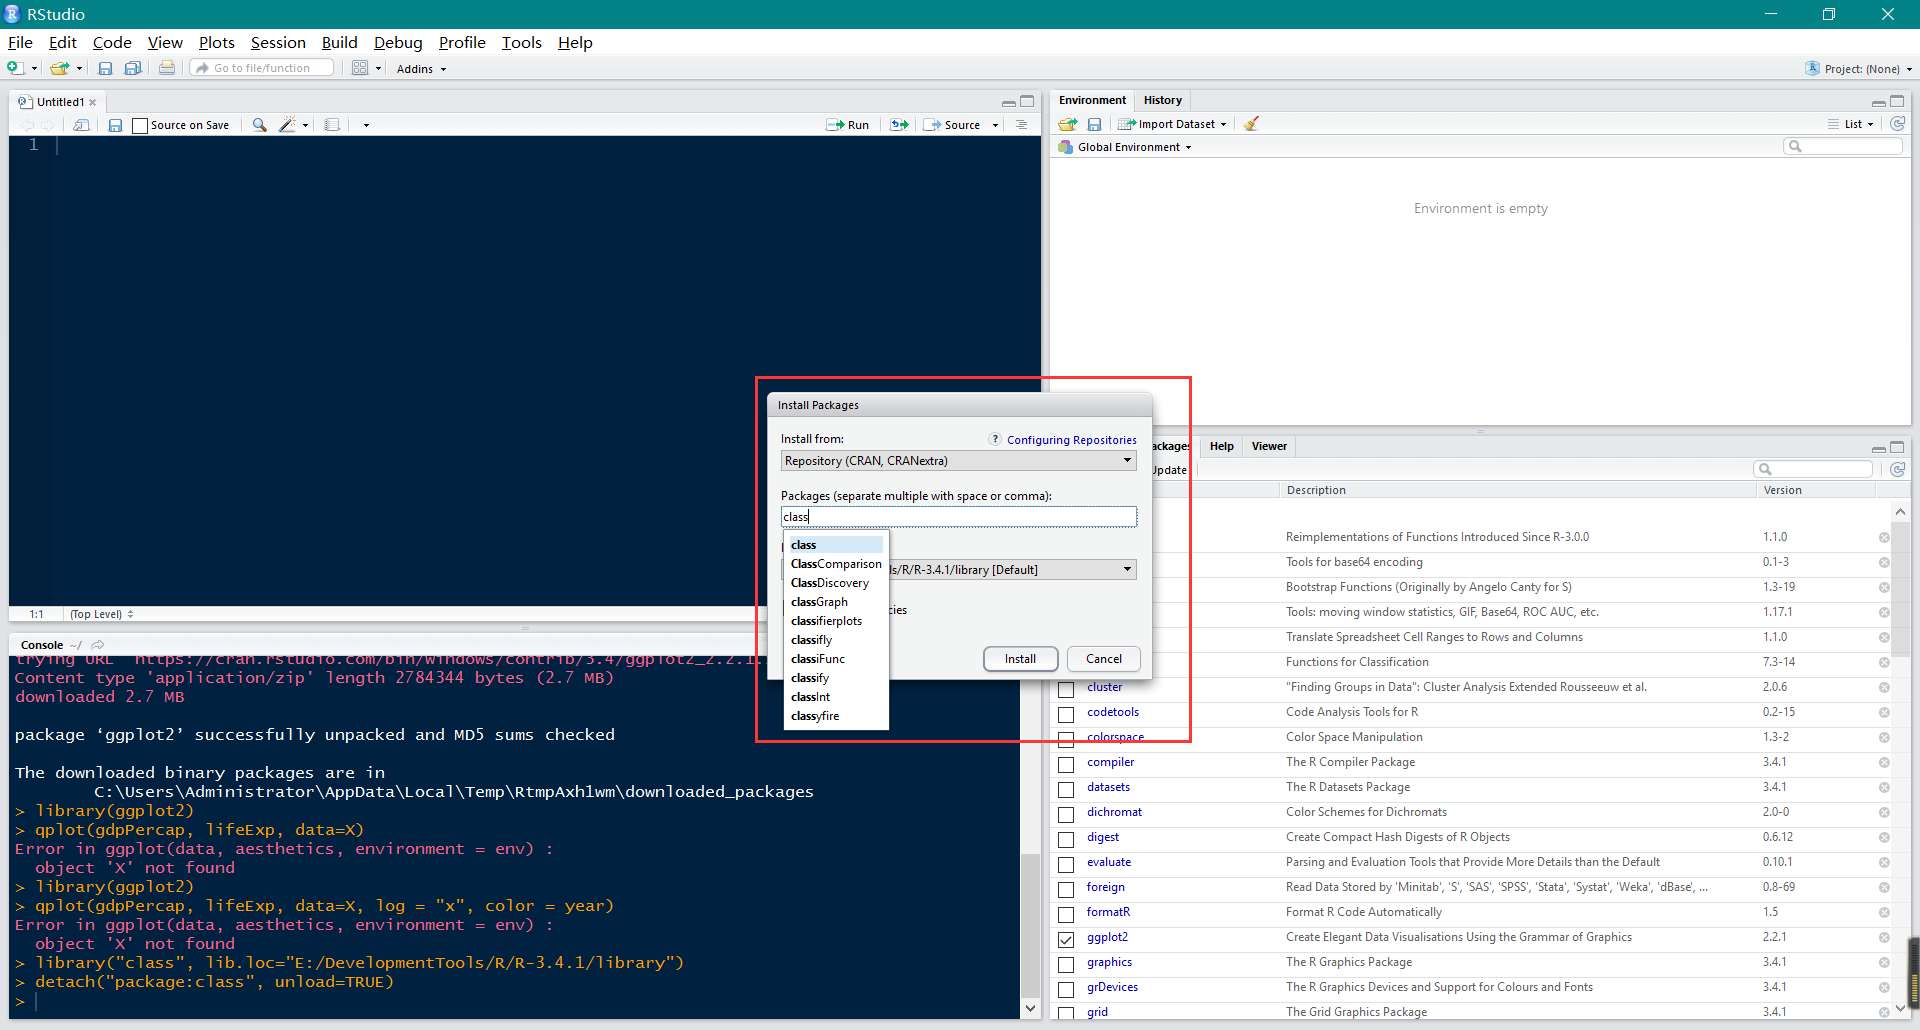Click the Install button in Install Packages dialog

1020,659
